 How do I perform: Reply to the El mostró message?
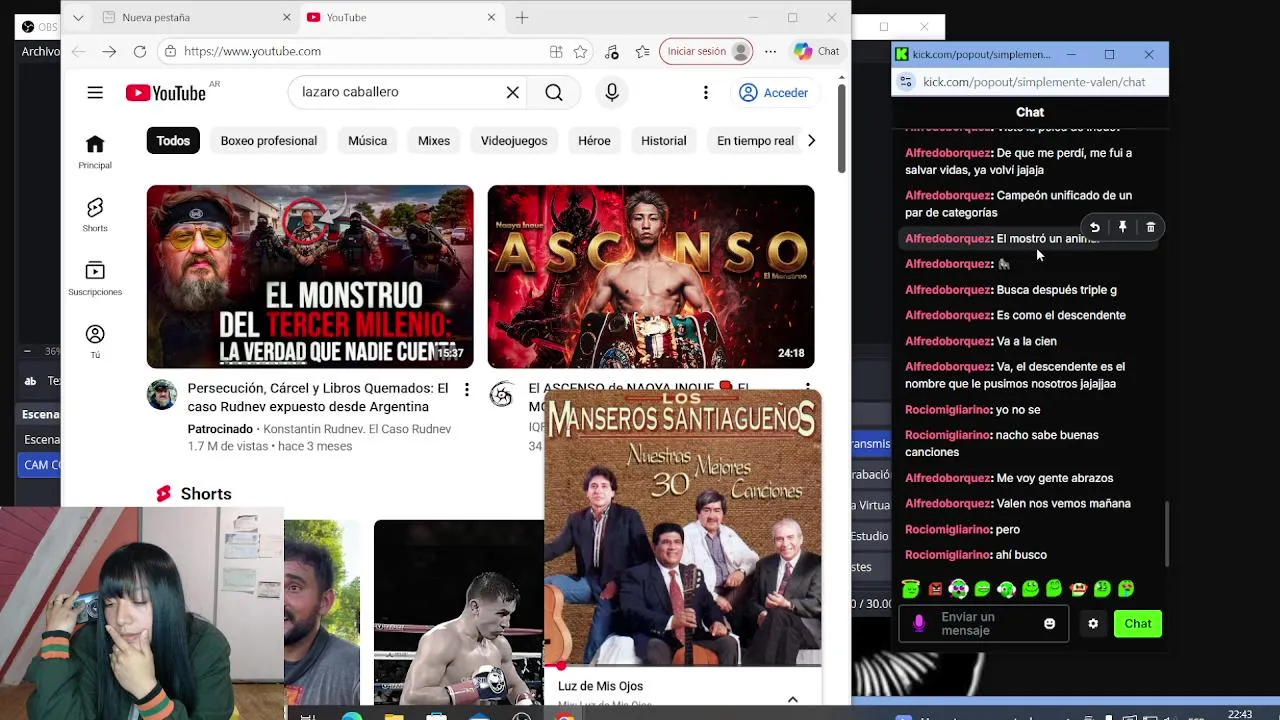[x=1095, y=228]
